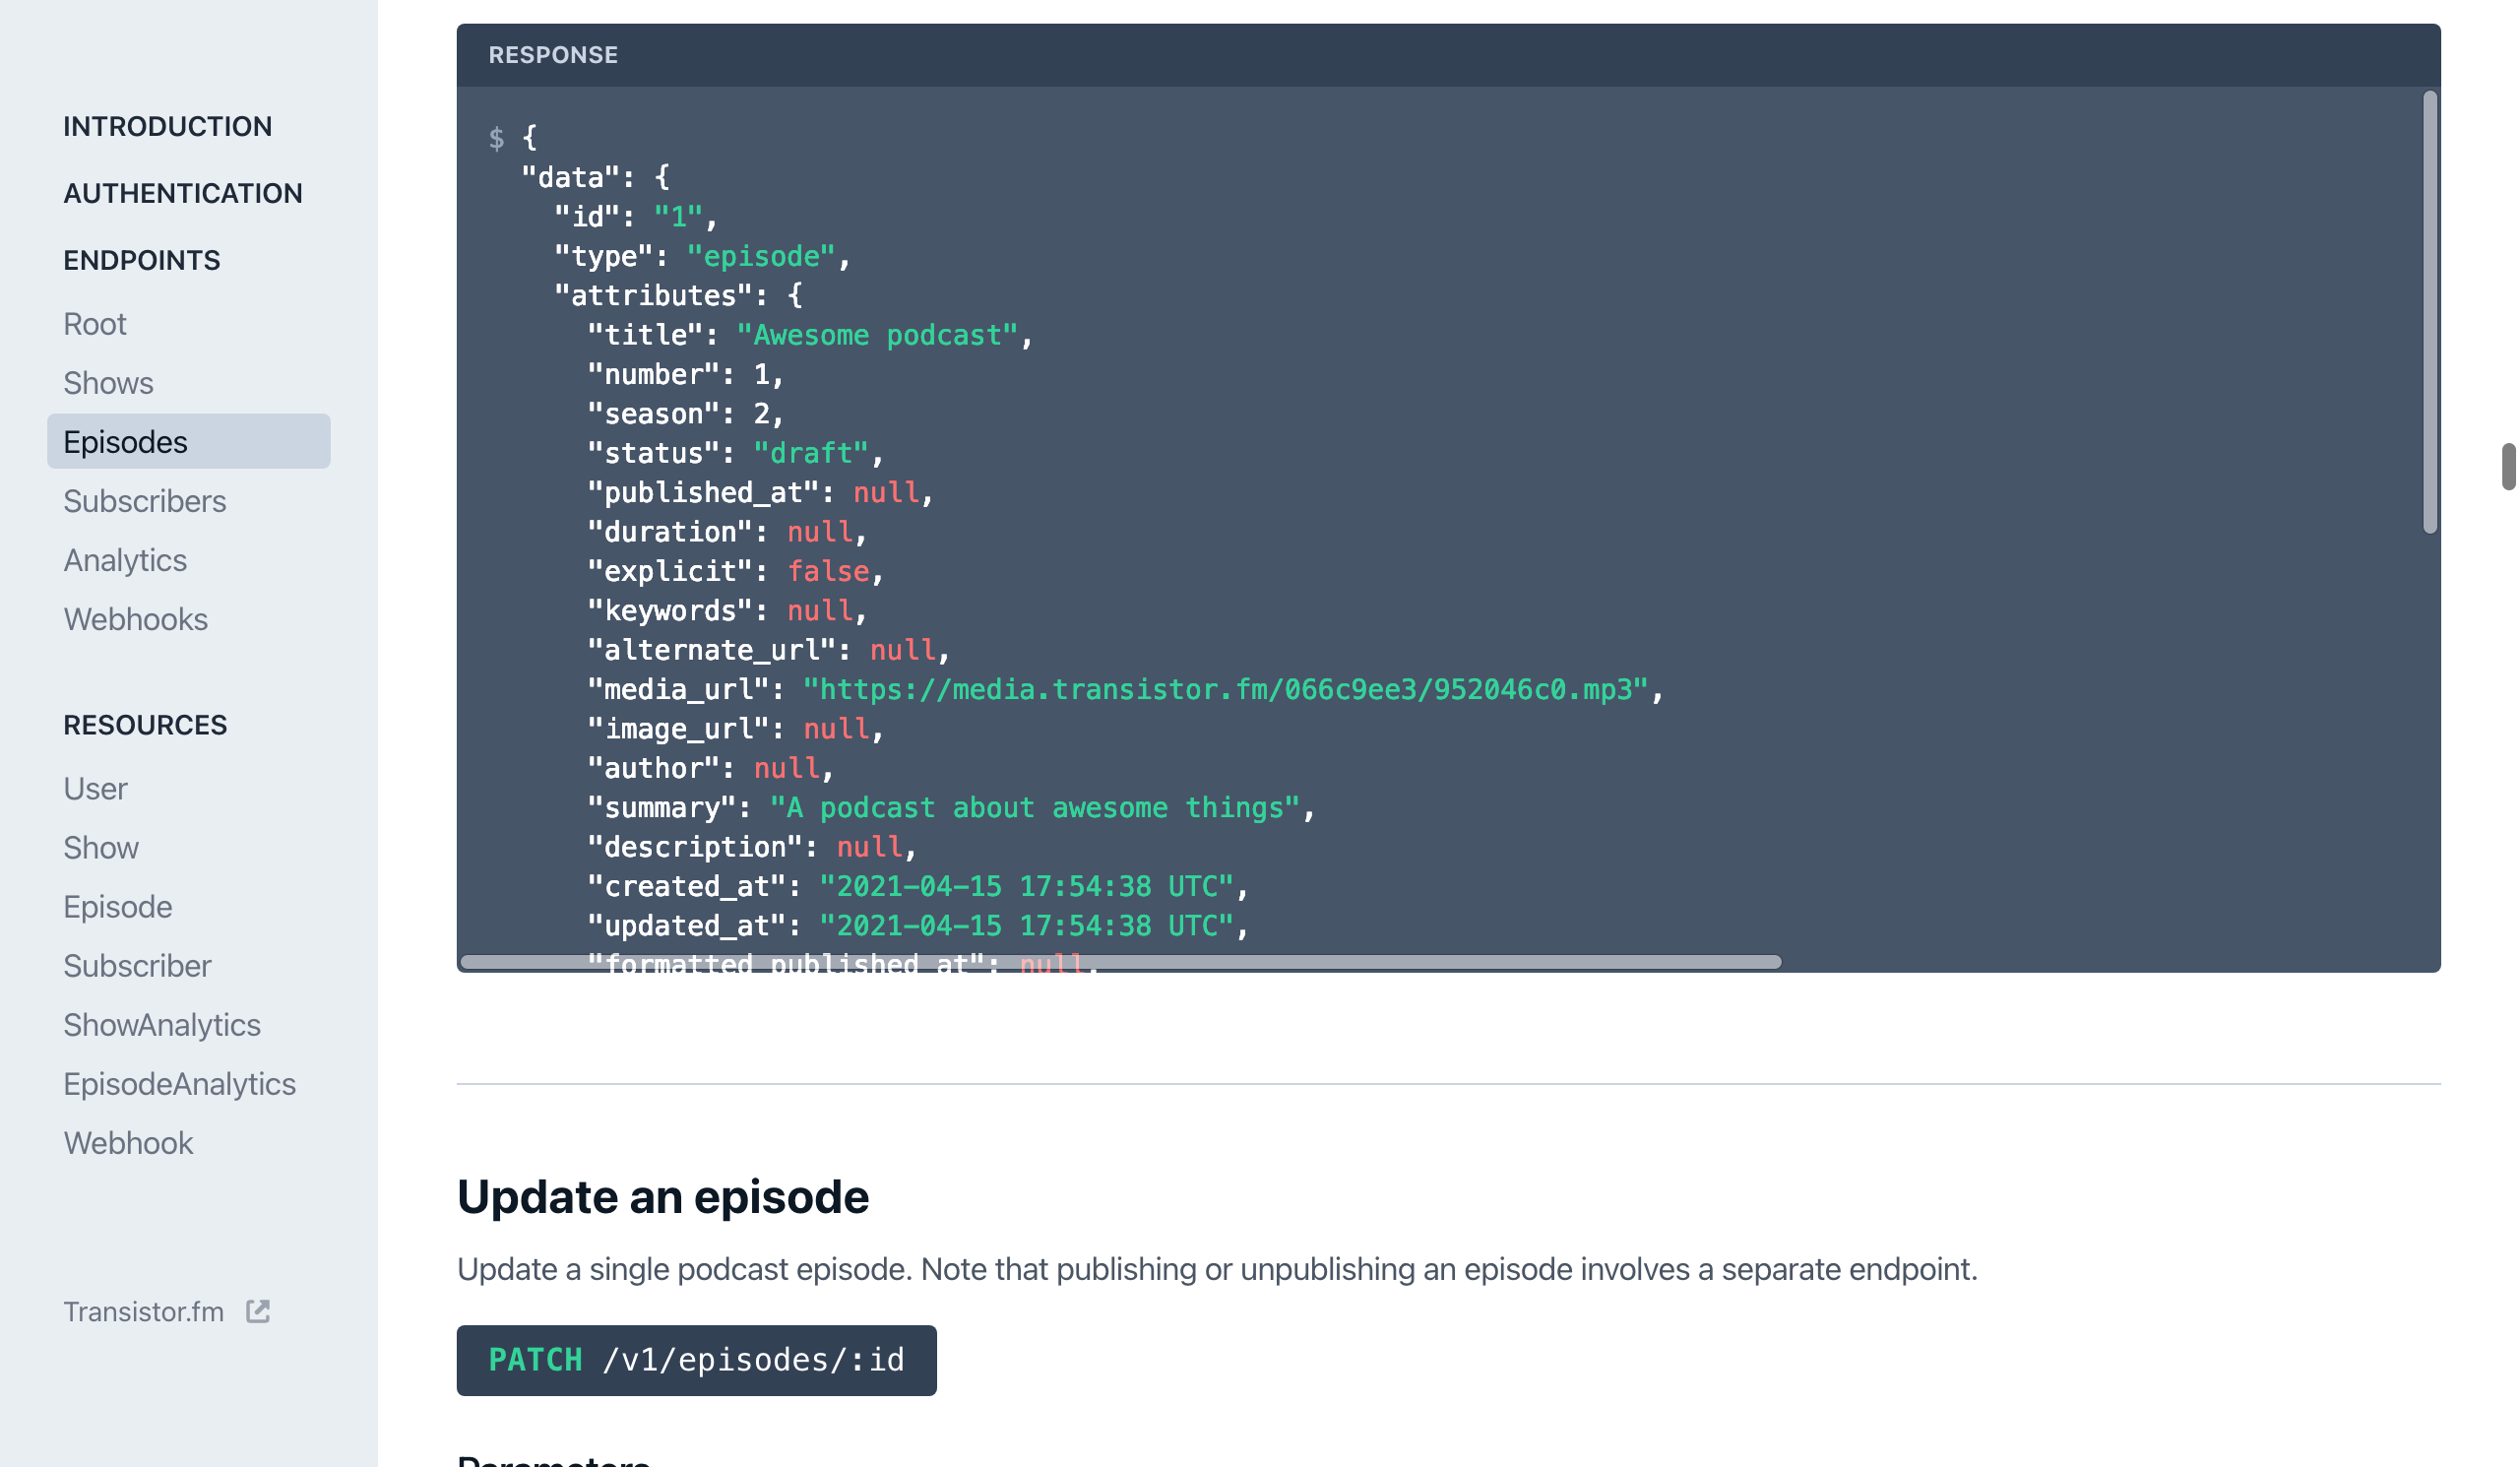Go to the Webhook resource
The image size is (2520, 1467).
(128, 1143)
